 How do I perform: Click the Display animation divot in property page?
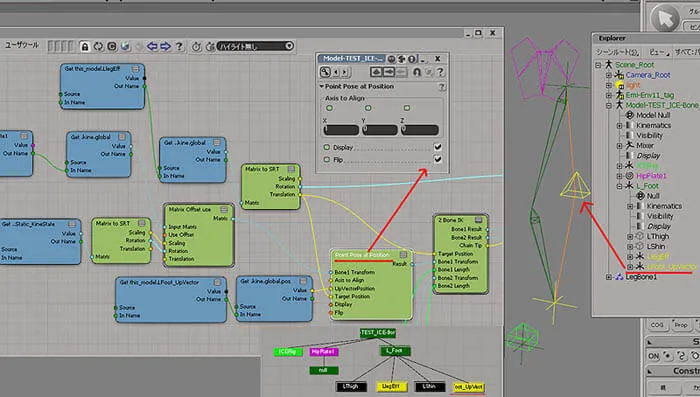click(x=327, y=147)
